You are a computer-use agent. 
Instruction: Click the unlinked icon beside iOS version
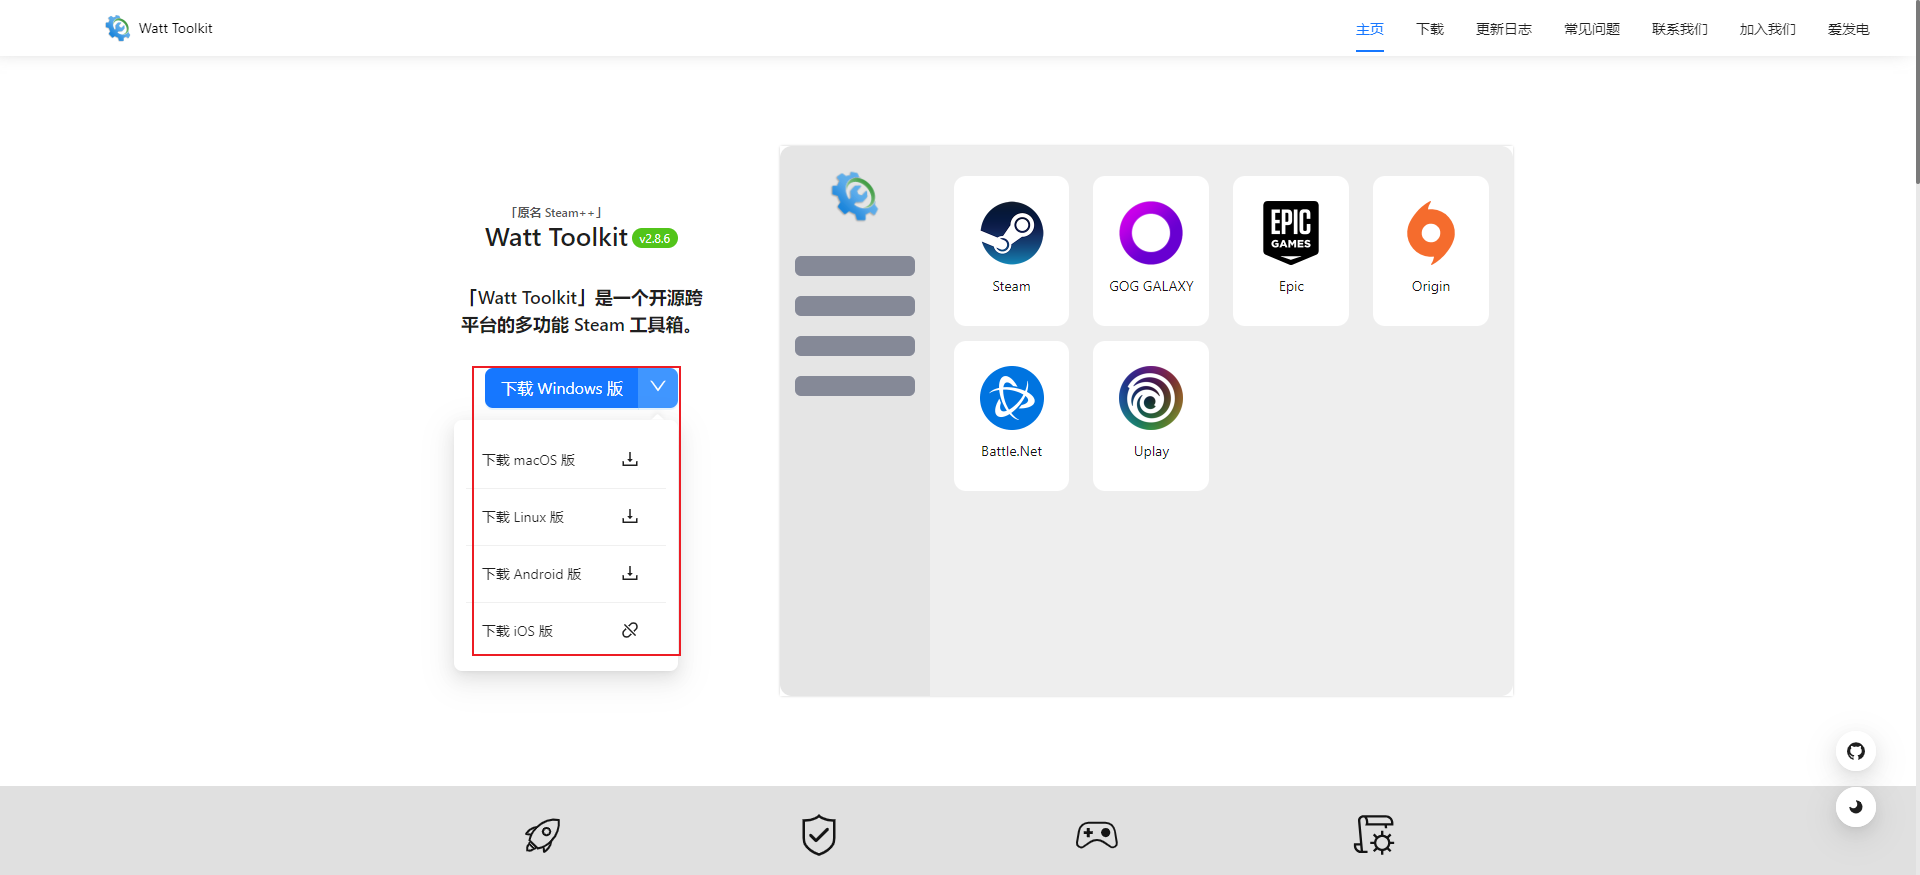[x=630, y=630]
